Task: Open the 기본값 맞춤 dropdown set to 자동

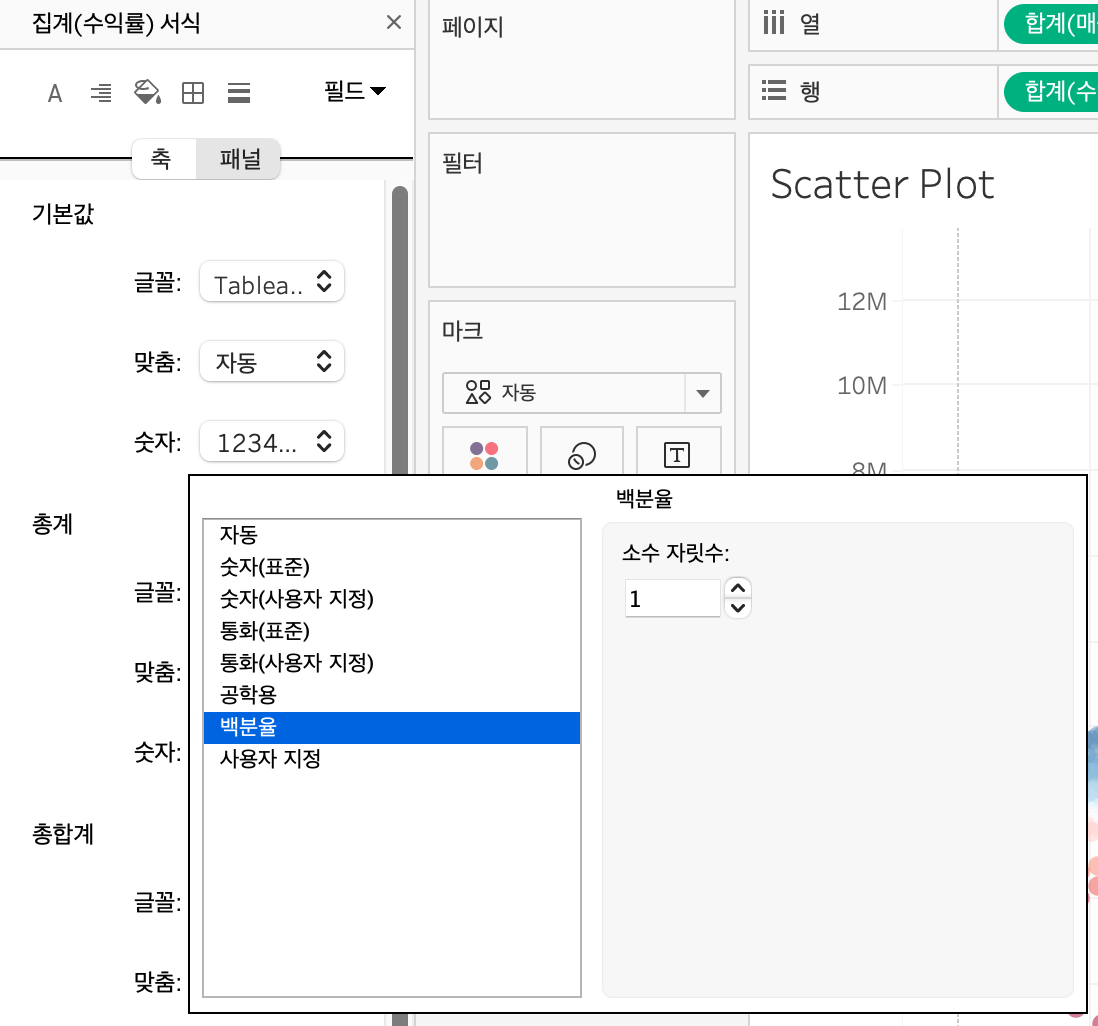Action: tap(272, 361)
